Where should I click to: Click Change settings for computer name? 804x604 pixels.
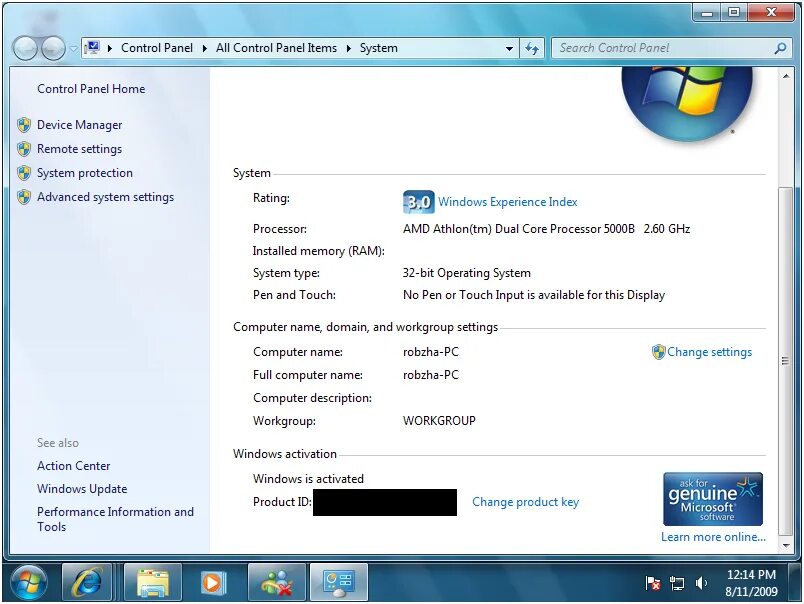coord(709,352)
